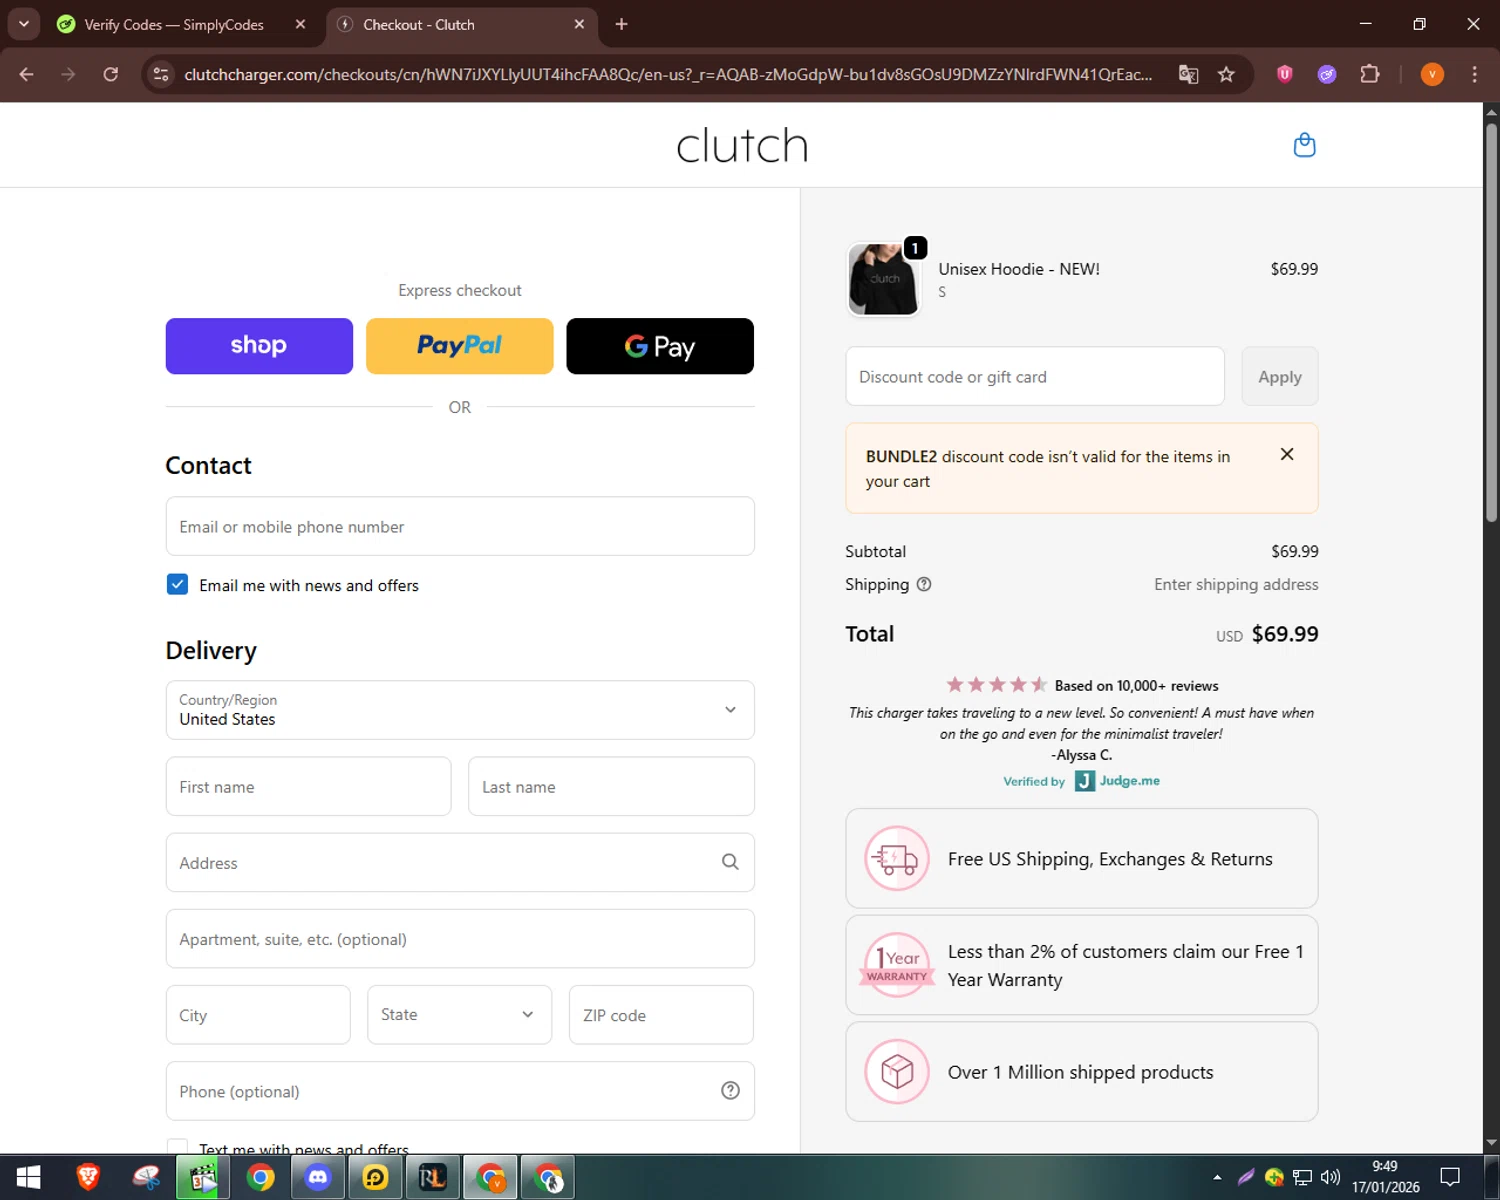Close the Verify Codes tab

300,24
